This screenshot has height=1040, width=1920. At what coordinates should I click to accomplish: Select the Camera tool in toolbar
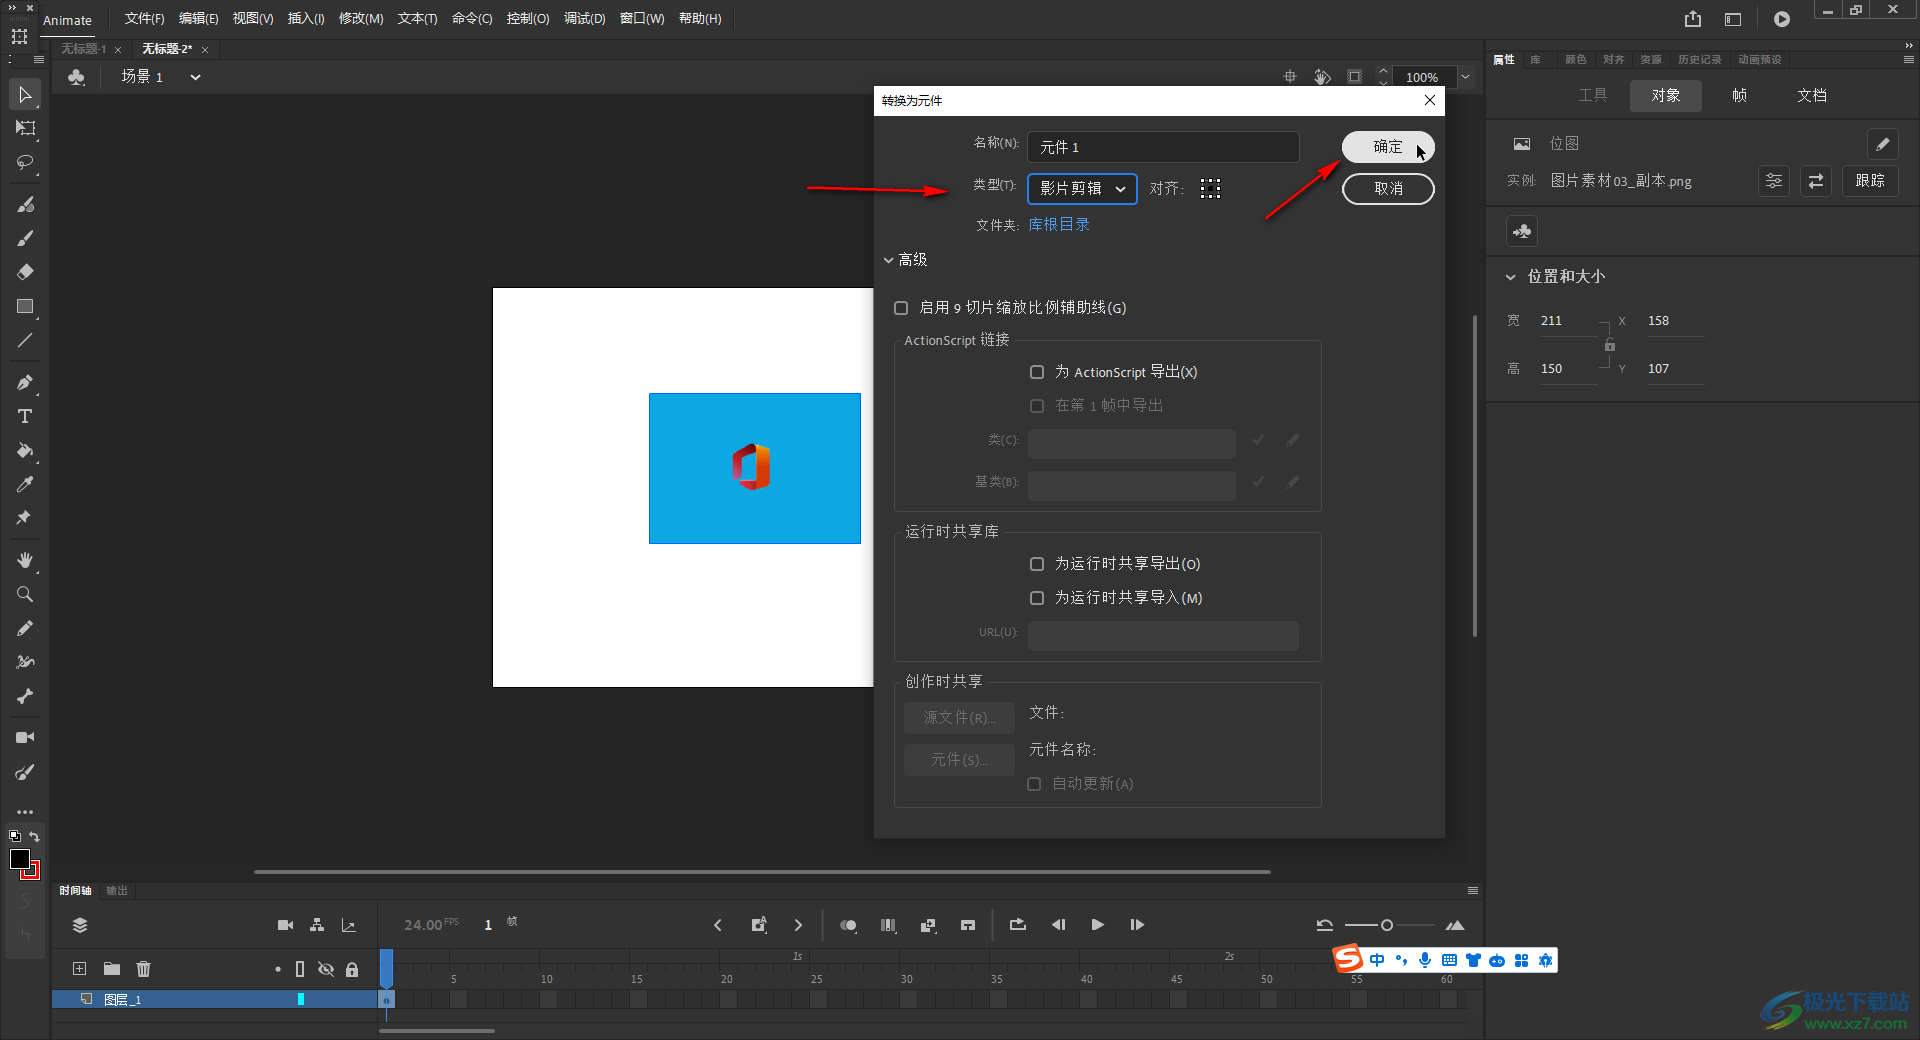point(25,737)
